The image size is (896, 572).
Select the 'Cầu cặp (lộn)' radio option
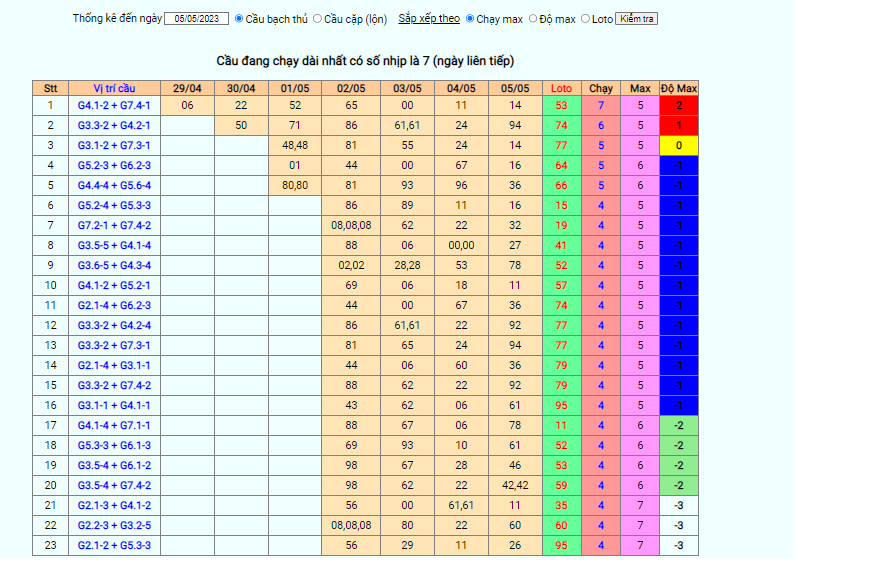[318, 19]
